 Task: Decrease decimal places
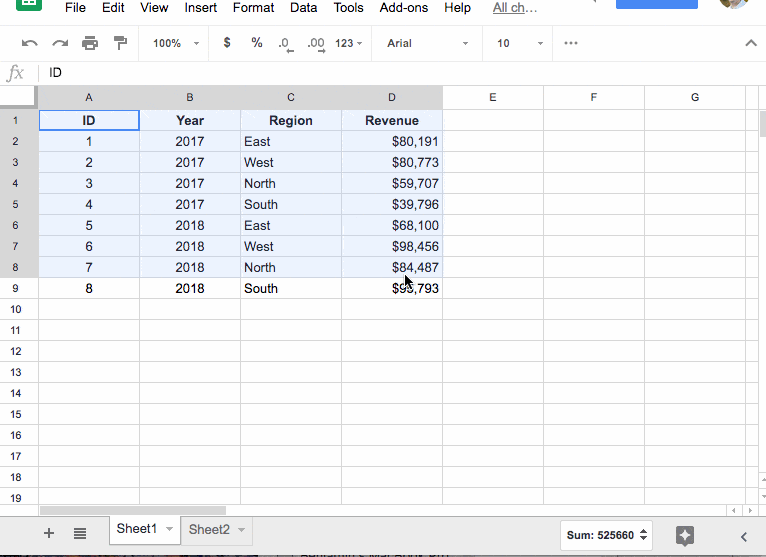pyautogui.click(x=285, y=43)
